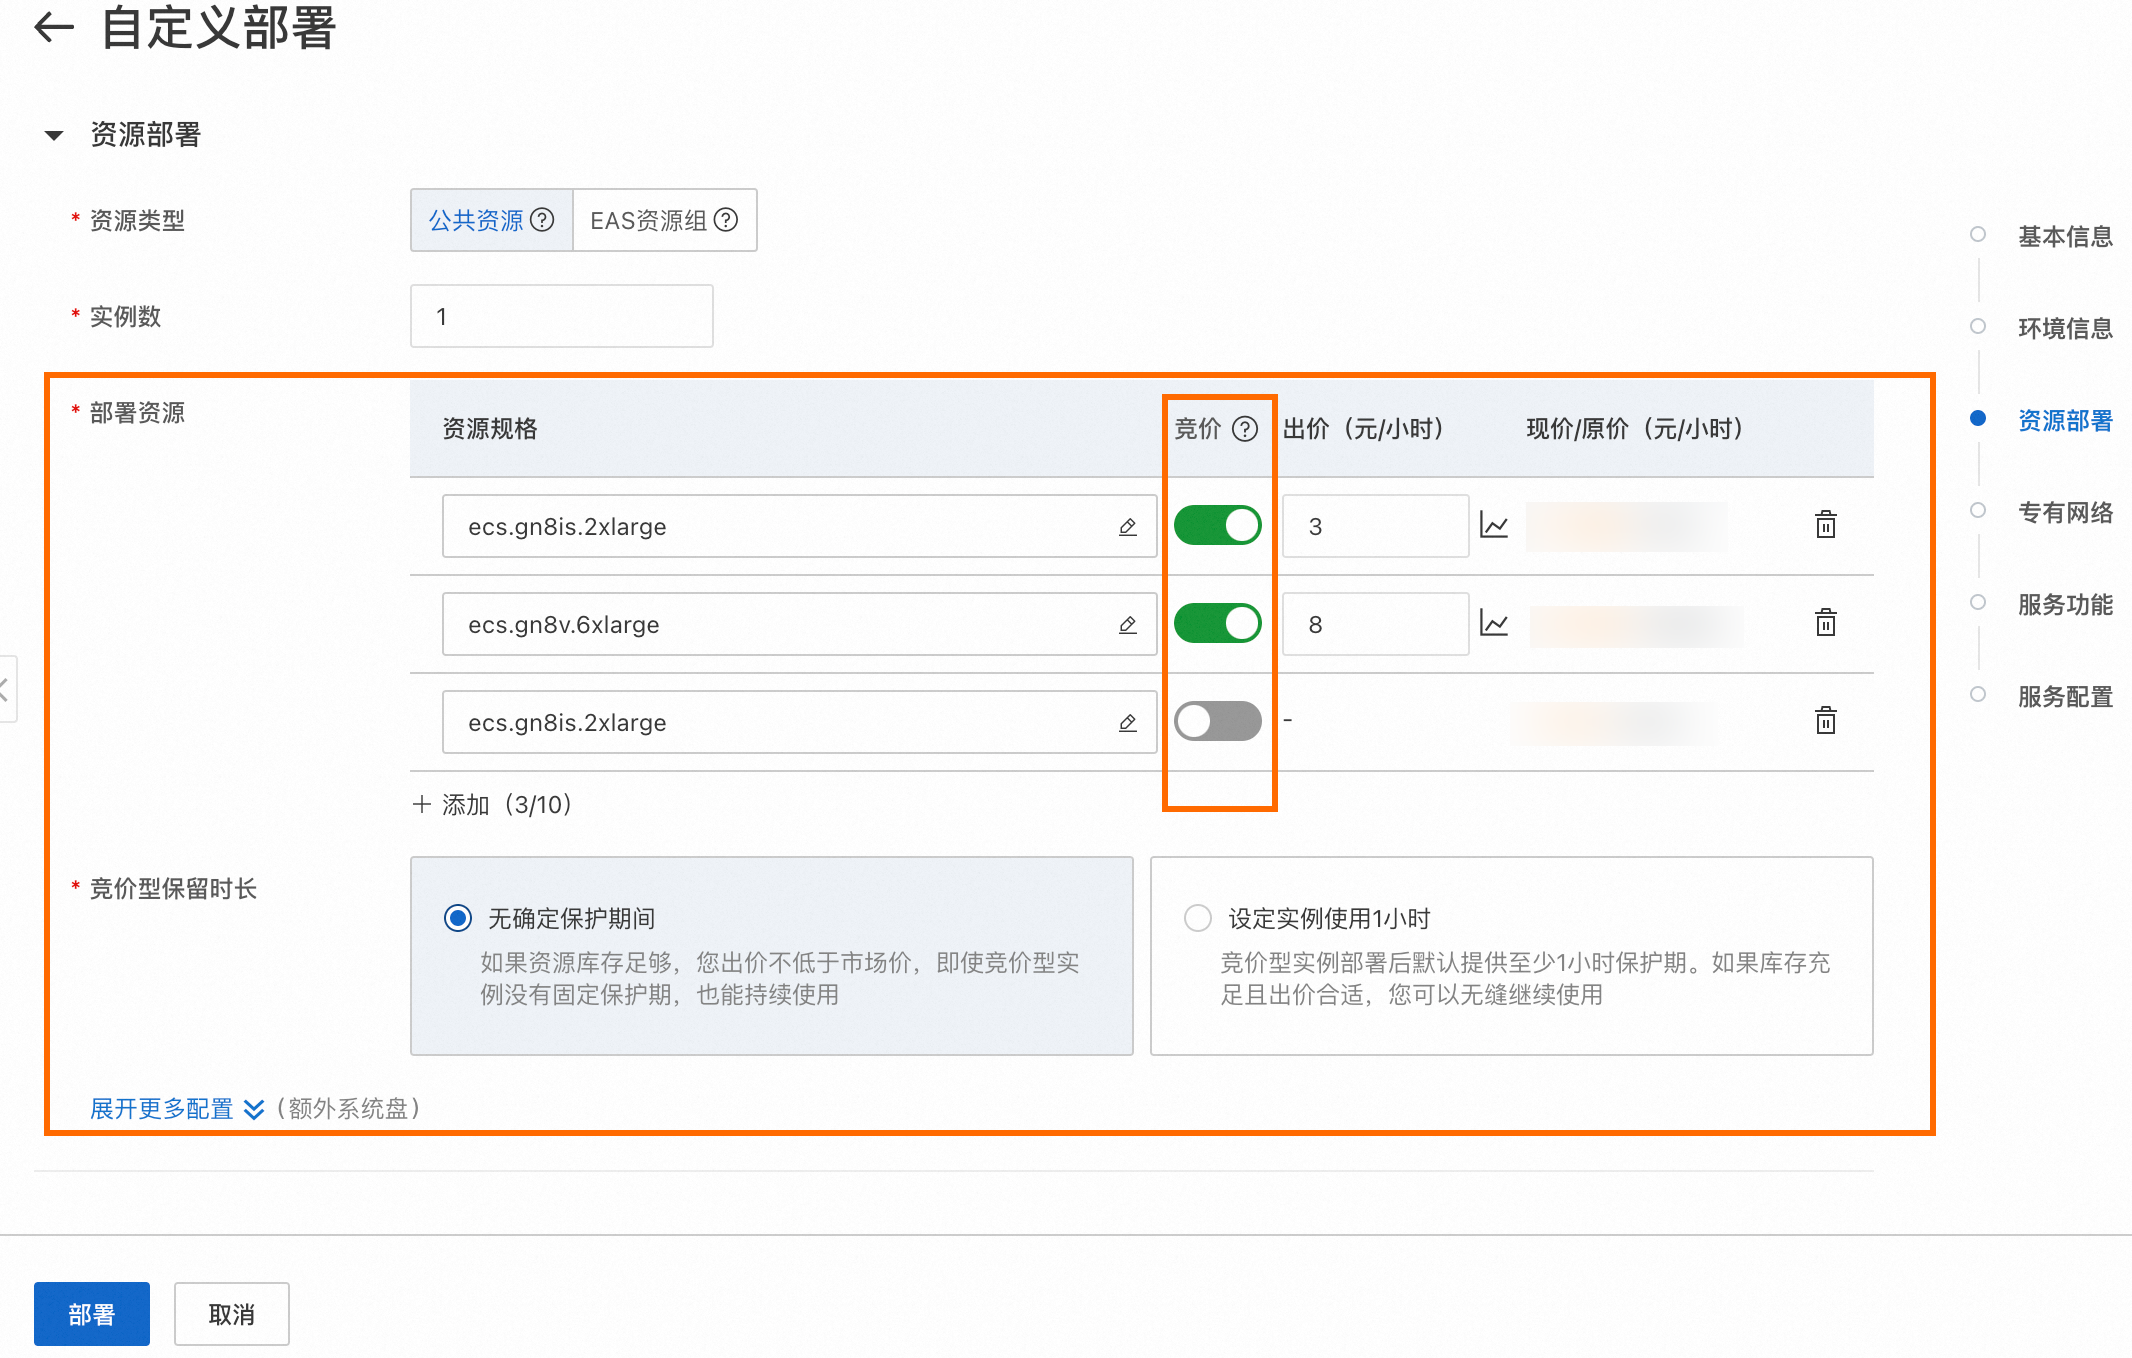Expand the collapsed left sidebar handle

pos(6,689)
